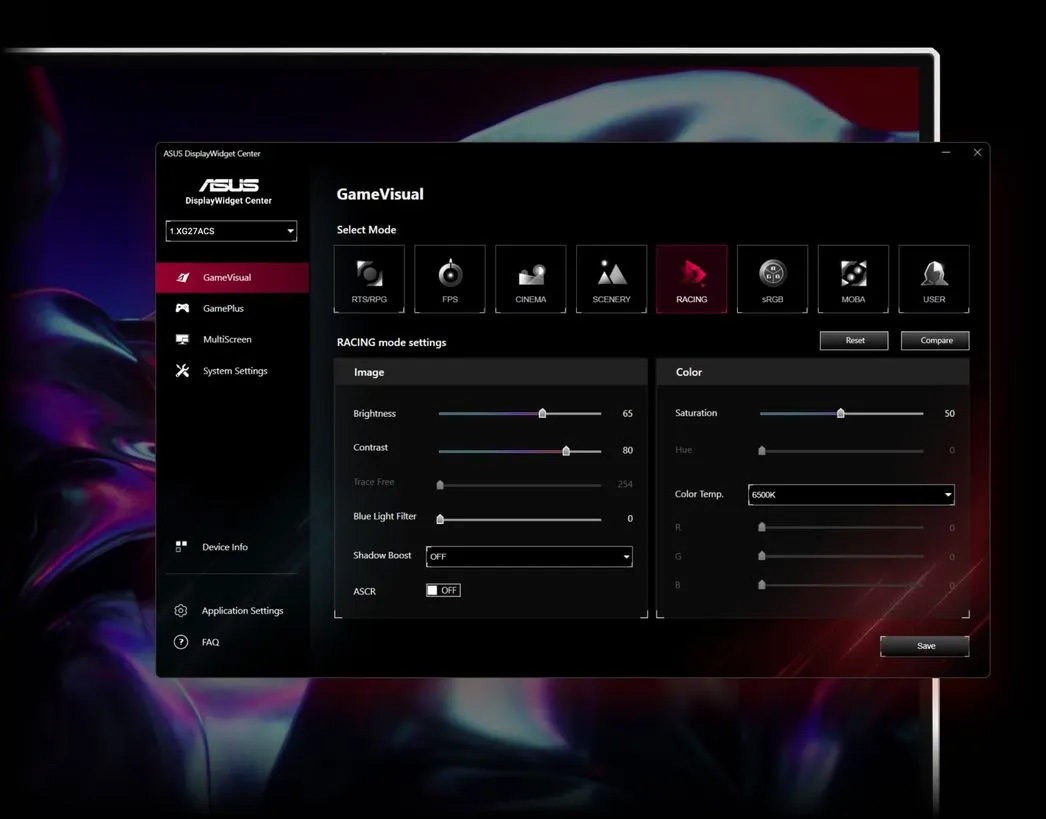Click the Contrast slider handle

pyautogui.click(x=566, y=451)
